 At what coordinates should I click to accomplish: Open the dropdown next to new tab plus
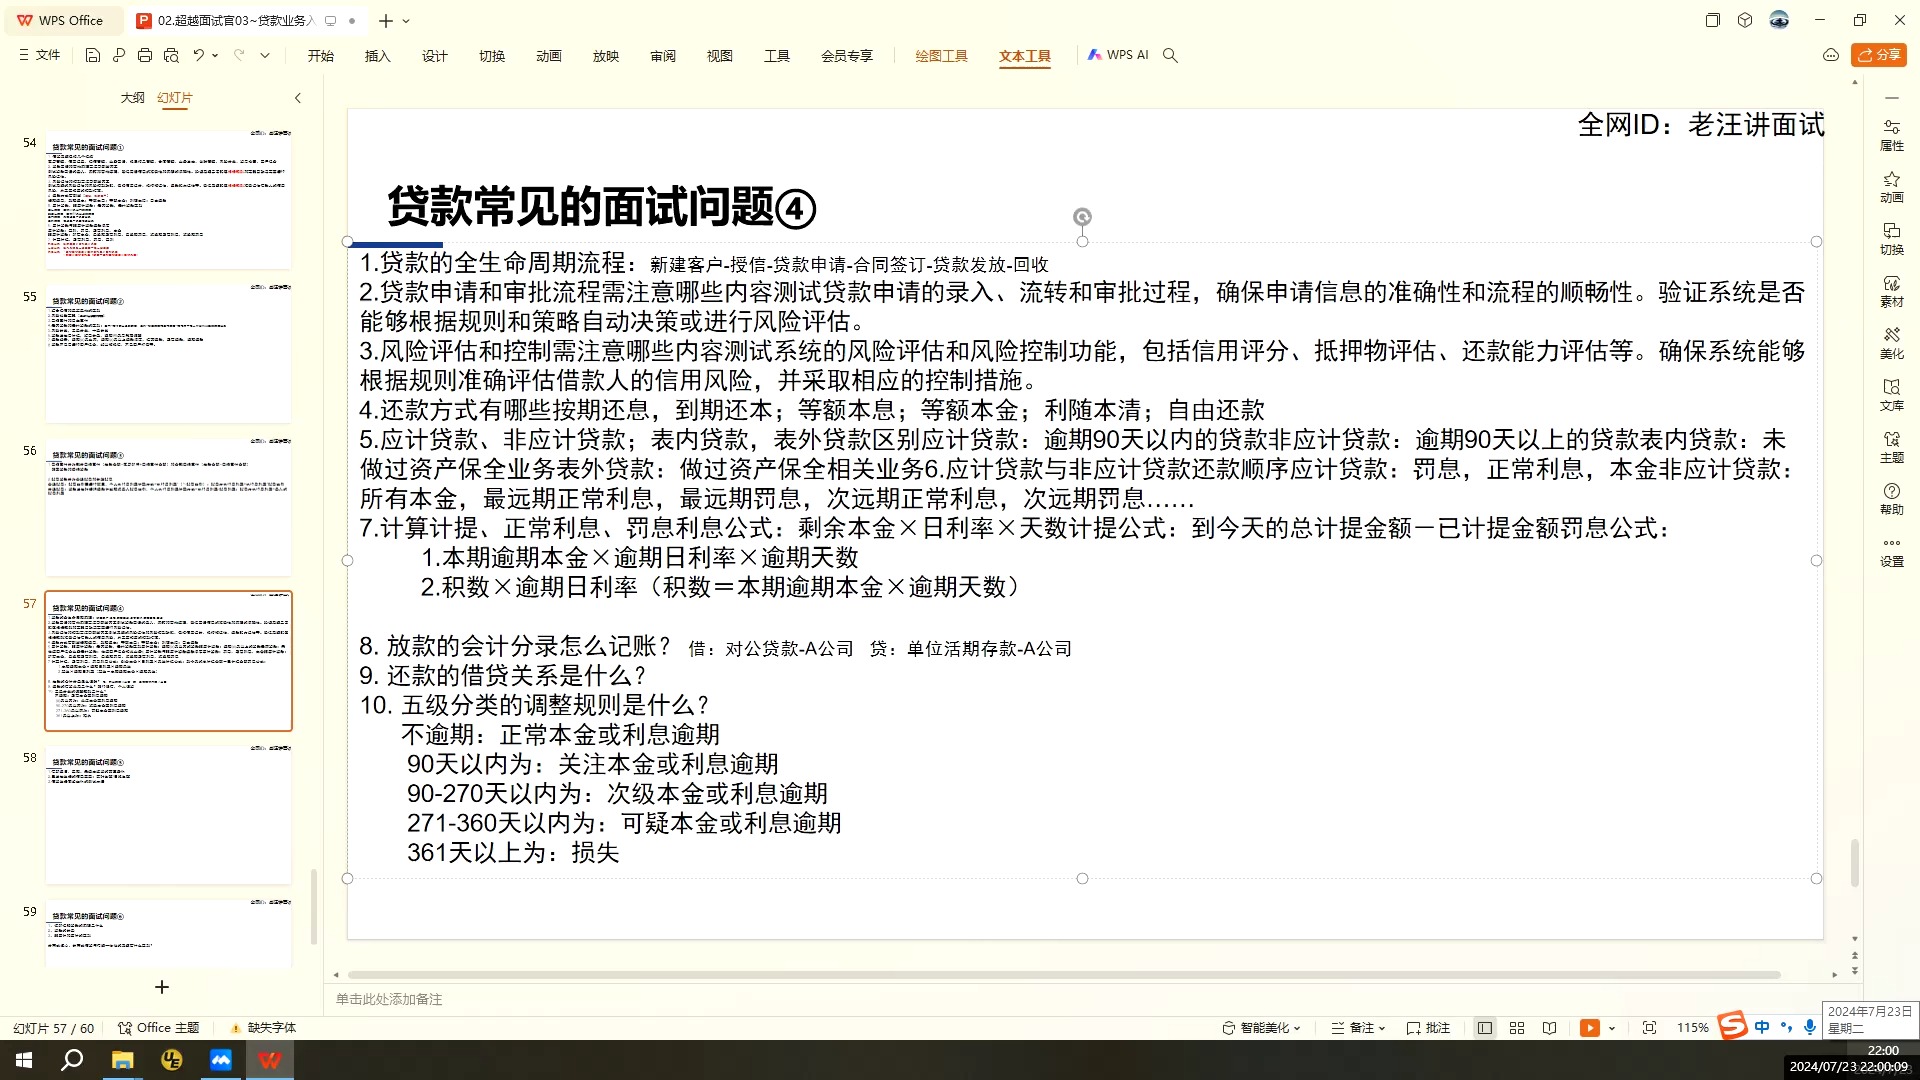point(406,21)
